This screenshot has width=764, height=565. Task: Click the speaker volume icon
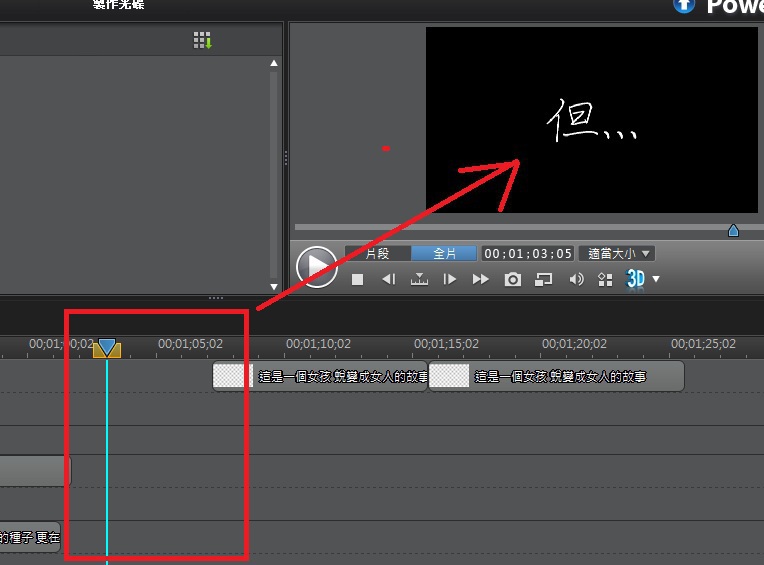pos(576,279)
